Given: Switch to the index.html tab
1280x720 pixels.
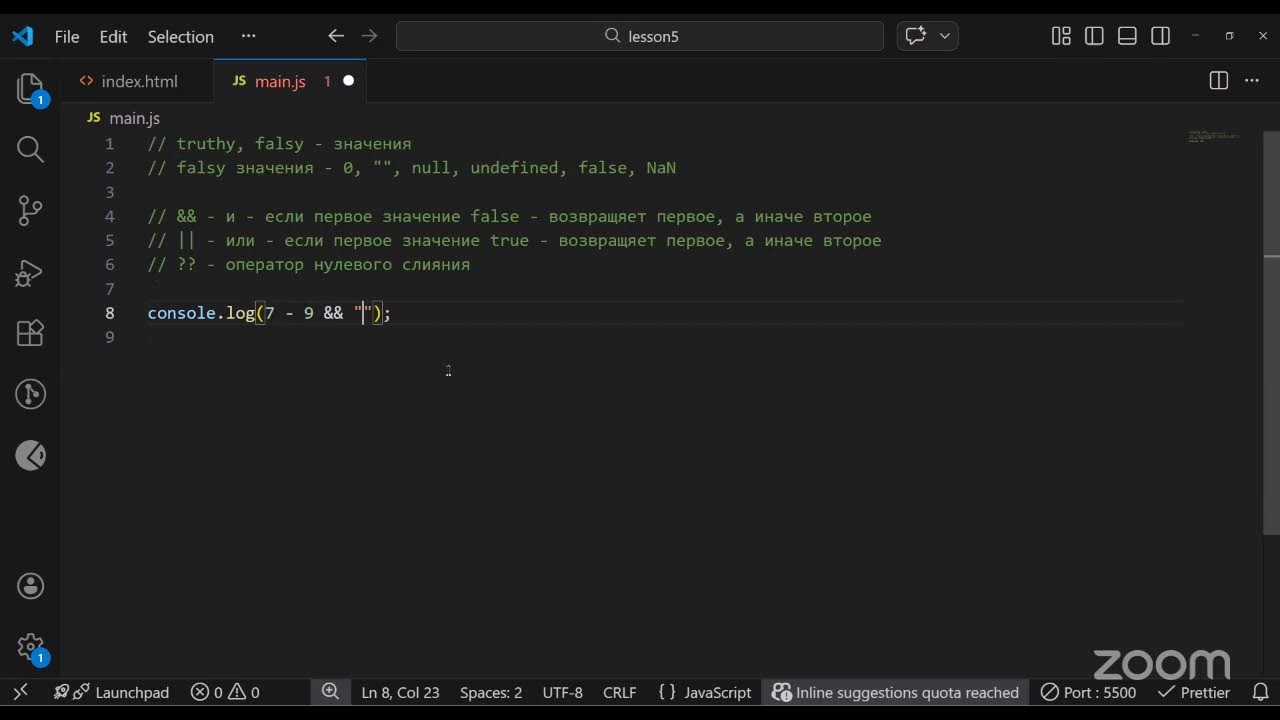Looking at the screenshot, I should click(x=139, y=81).
